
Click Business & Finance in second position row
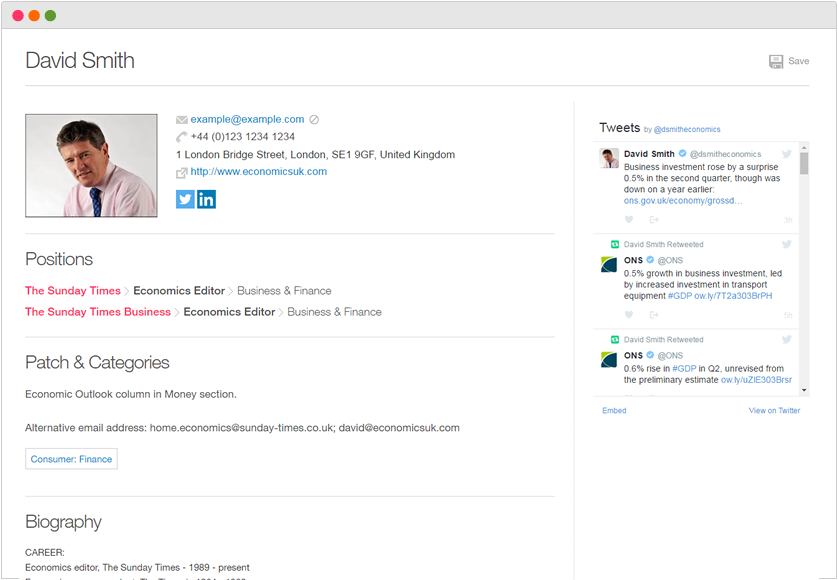(335, 312)
